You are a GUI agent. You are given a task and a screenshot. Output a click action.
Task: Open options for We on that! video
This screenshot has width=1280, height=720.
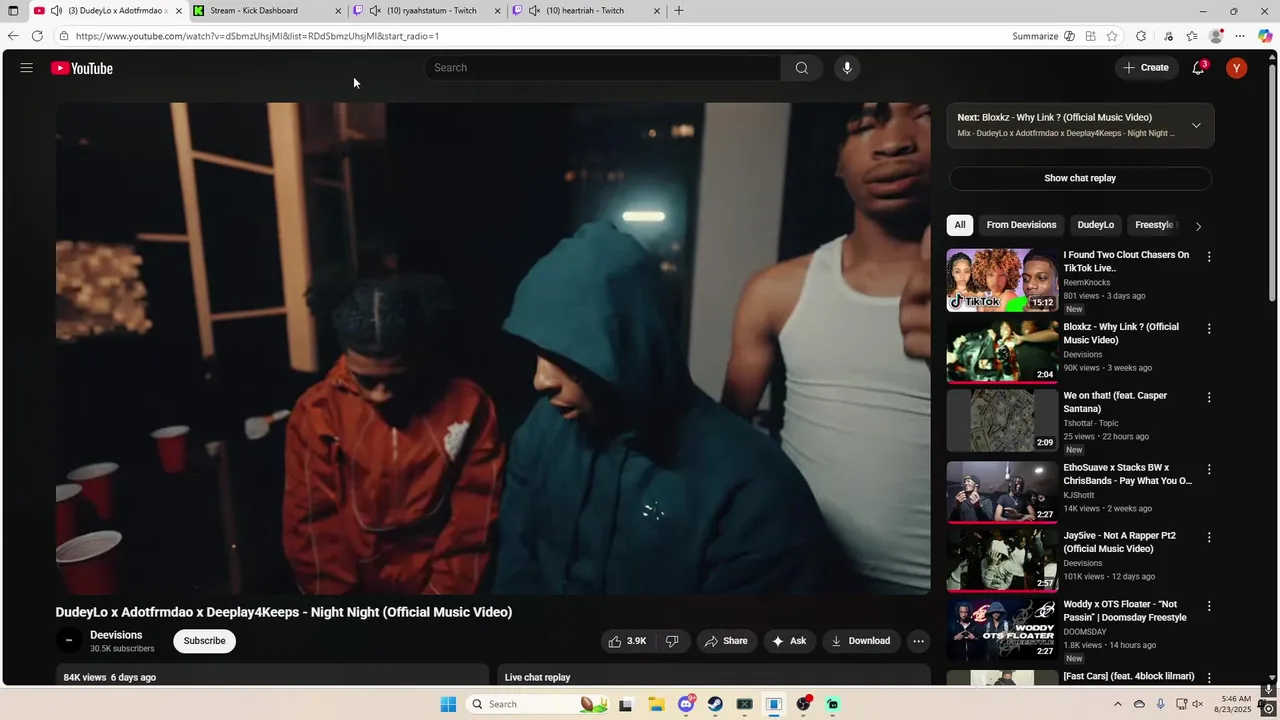(x=1209, y=397)
